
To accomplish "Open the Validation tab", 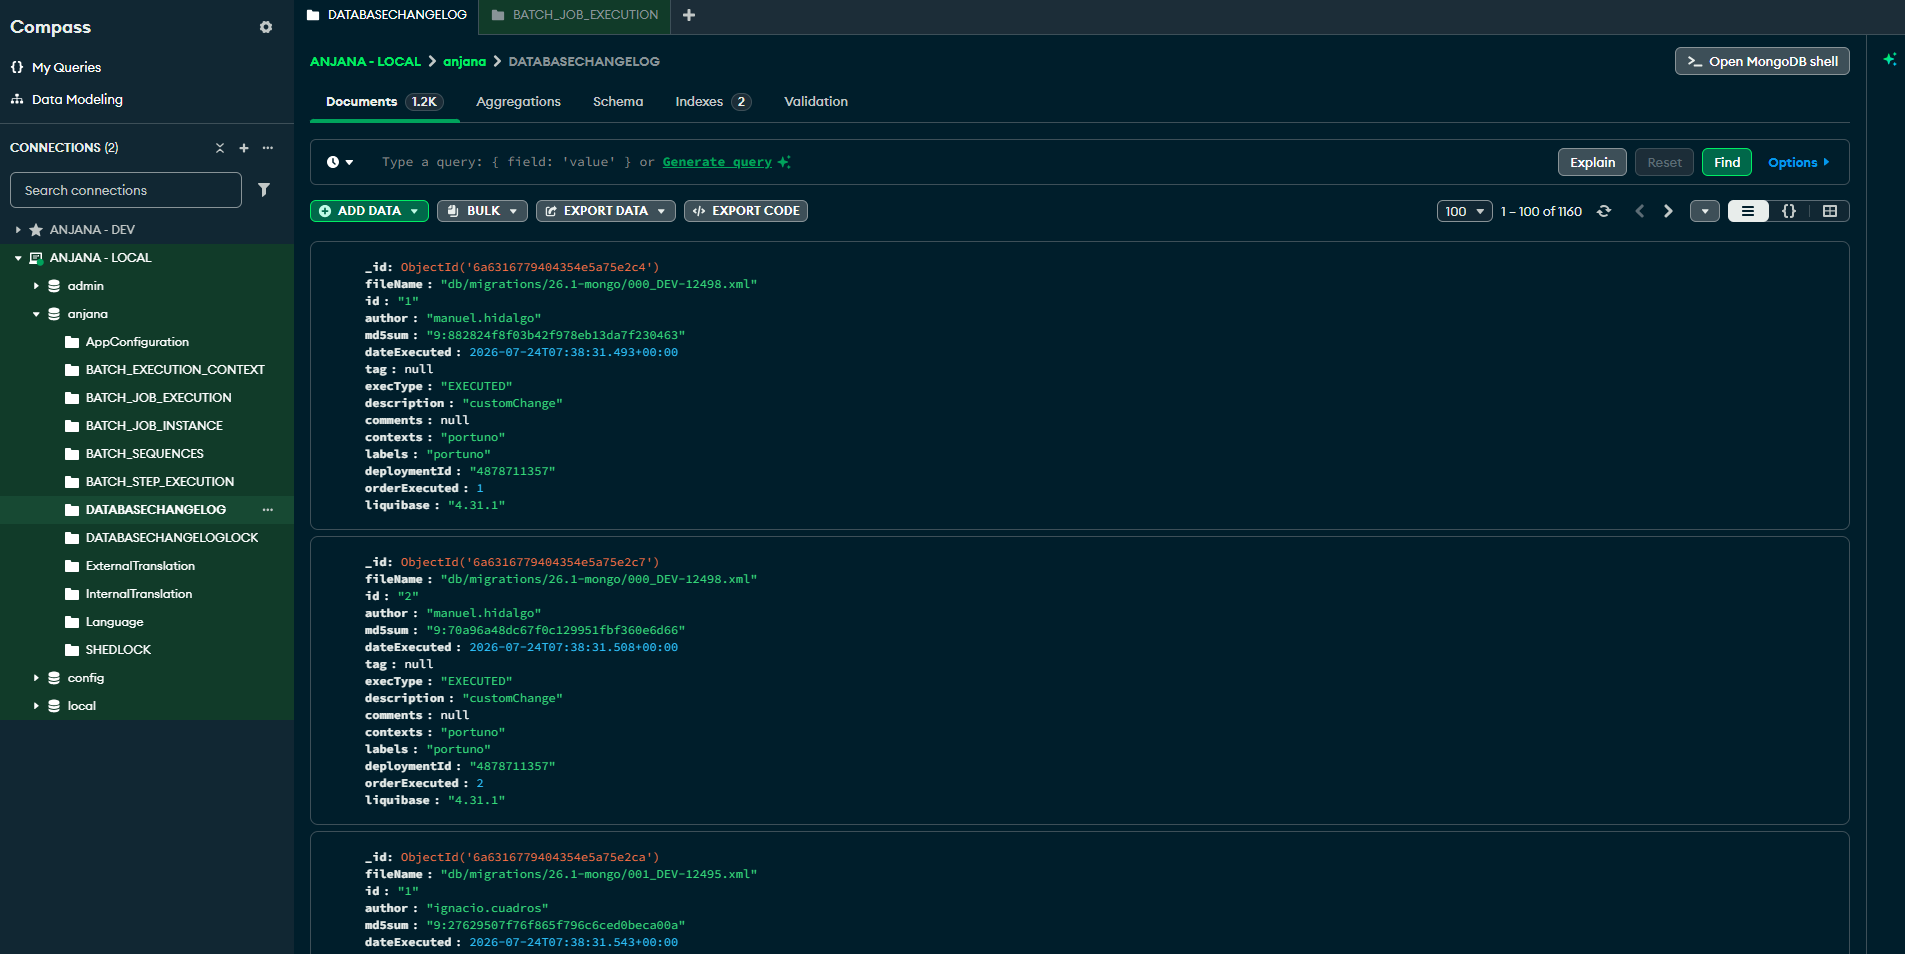I will [x=816, y=102].
